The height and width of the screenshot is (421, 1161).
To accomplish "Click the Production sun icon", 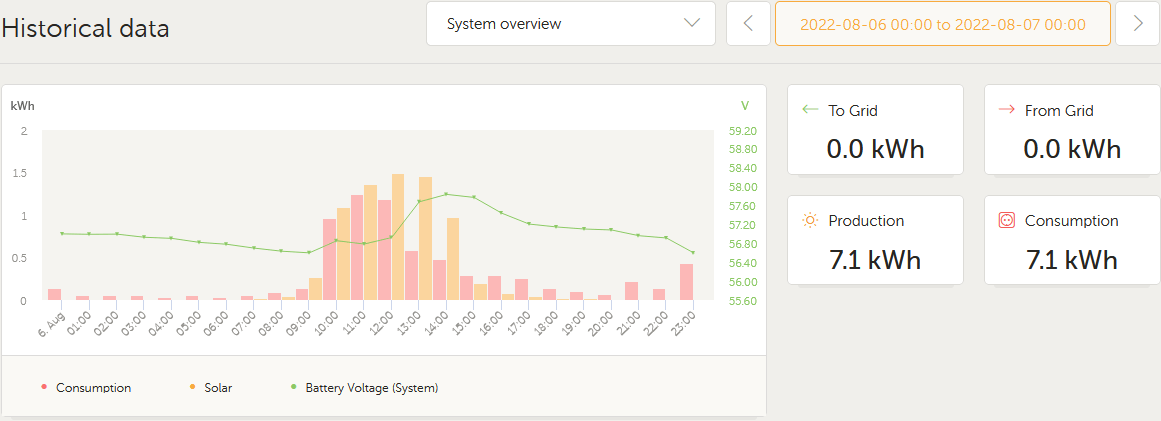I will point(811,220).
